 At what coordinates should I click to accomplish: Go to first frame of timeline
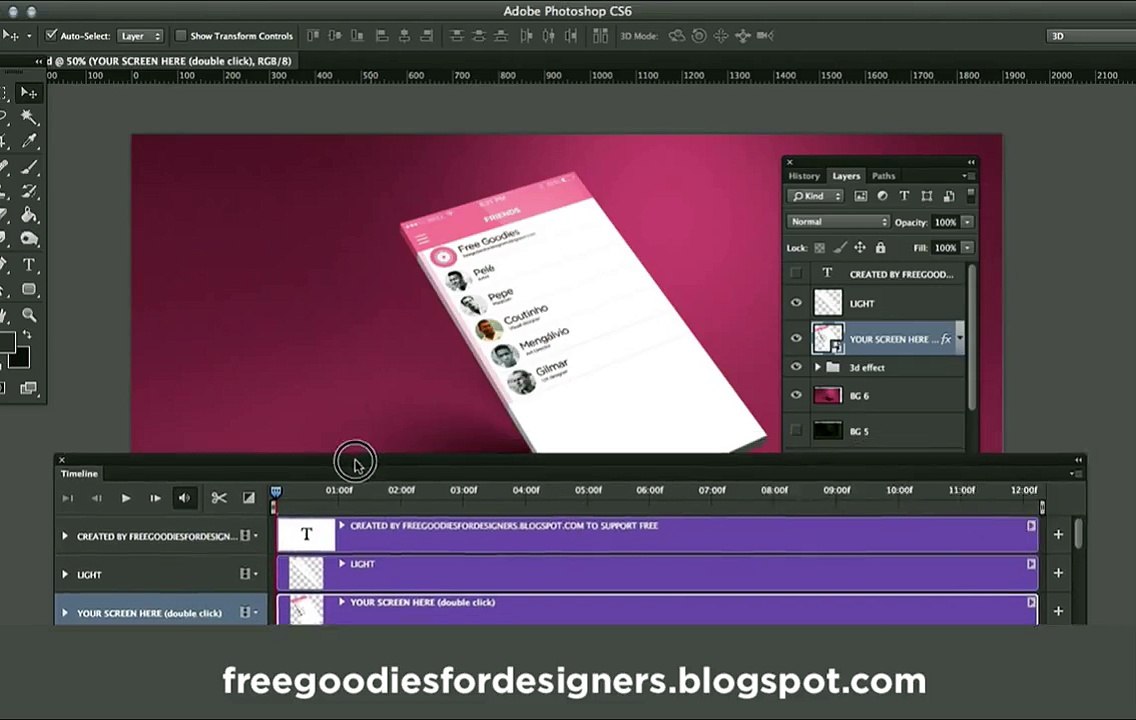pos(67,498)
